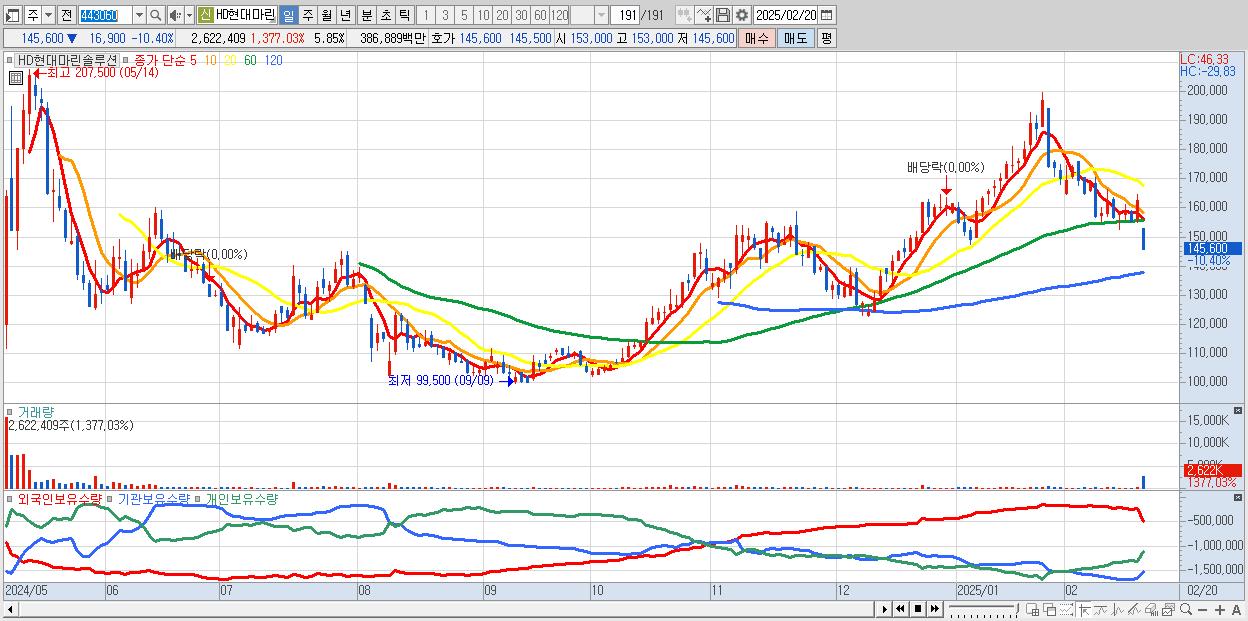This screenshot has height=621, width=1248.
Task: Select the 월 (monthly) period tab
Action: pos(326,15)
